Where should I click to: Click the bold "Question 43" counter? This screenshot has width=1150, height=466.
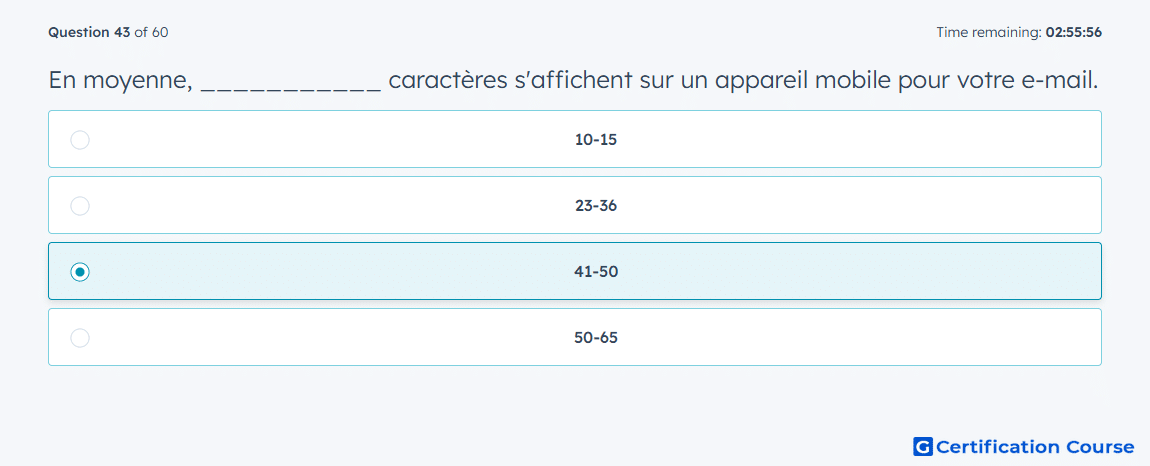89,32
